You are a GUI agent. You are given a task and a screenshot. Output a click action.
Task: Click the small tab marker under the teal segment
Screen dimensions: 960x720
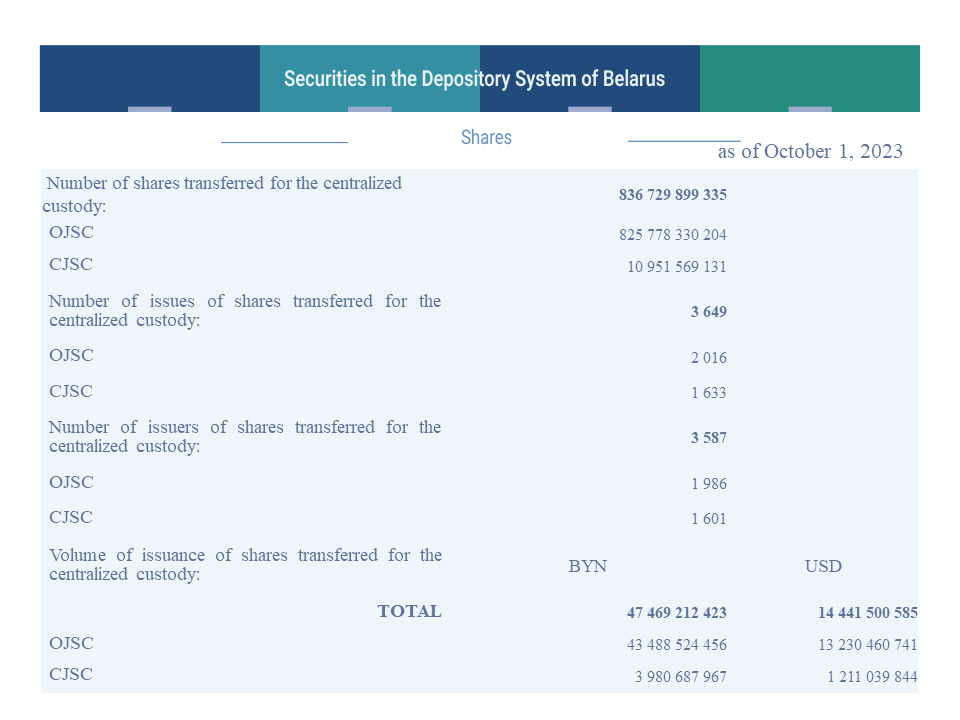pos(370,109)
